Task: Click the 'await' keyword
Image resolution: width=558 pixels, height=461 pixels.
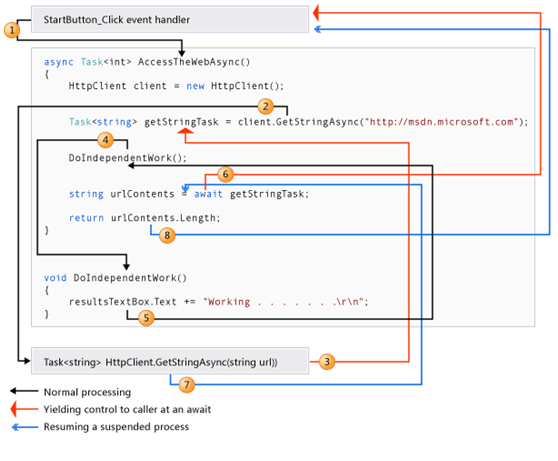Action: click(x=208, y=194)
